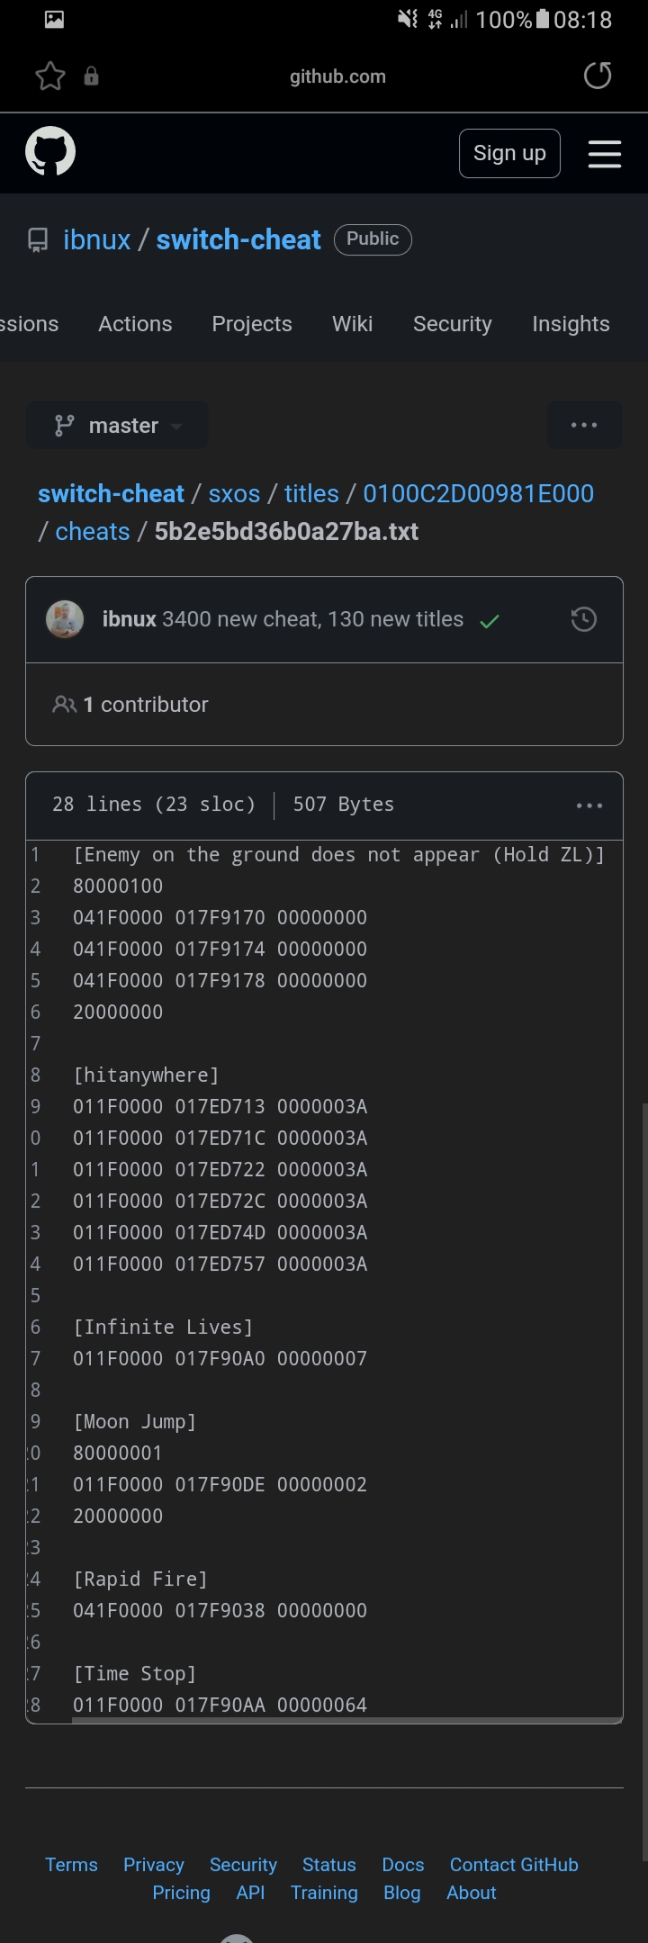Click the Sign up button
This screenshot has height=1943, width=648.
tap(510, 153)
